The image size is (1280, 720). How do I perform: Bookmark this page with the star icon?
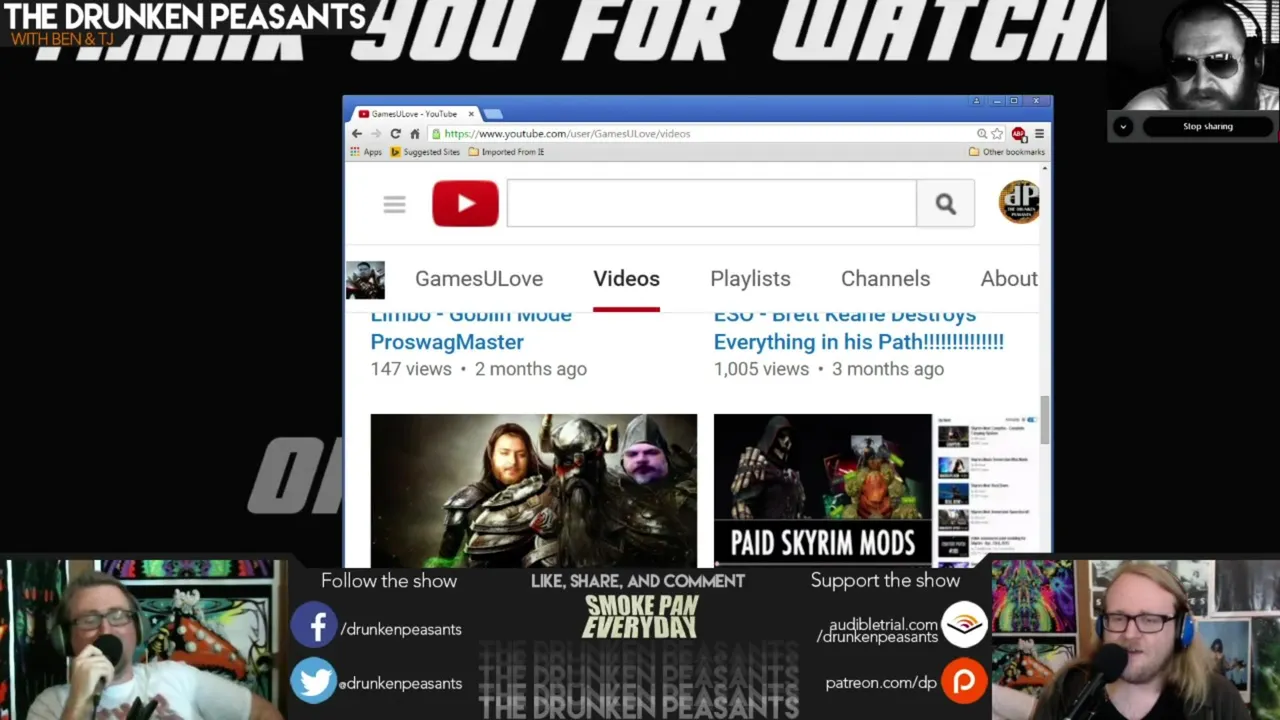(x=997, y=134)
